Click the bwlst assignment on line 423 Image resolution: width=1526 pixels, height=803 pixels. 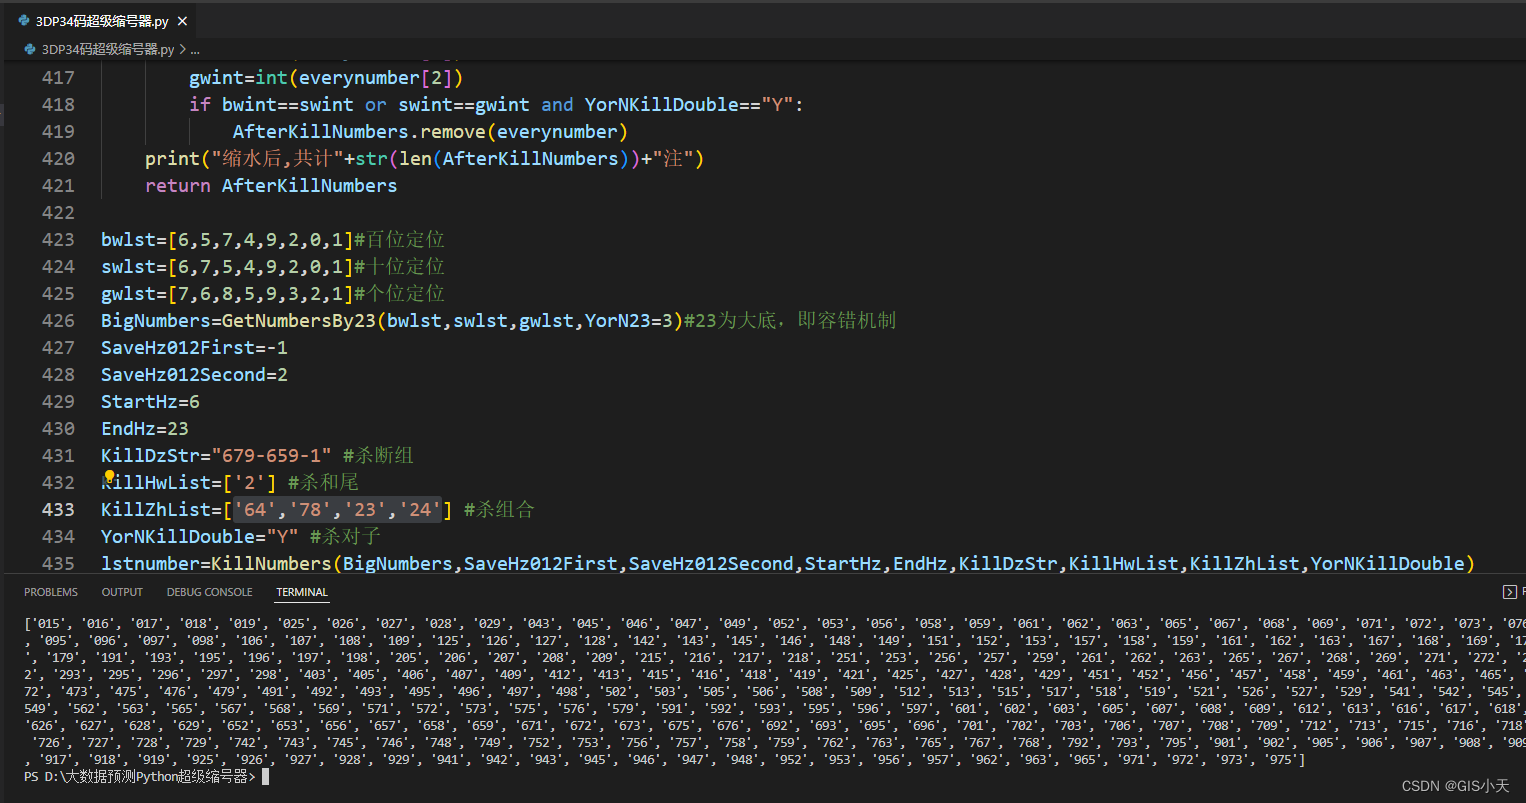227,240
